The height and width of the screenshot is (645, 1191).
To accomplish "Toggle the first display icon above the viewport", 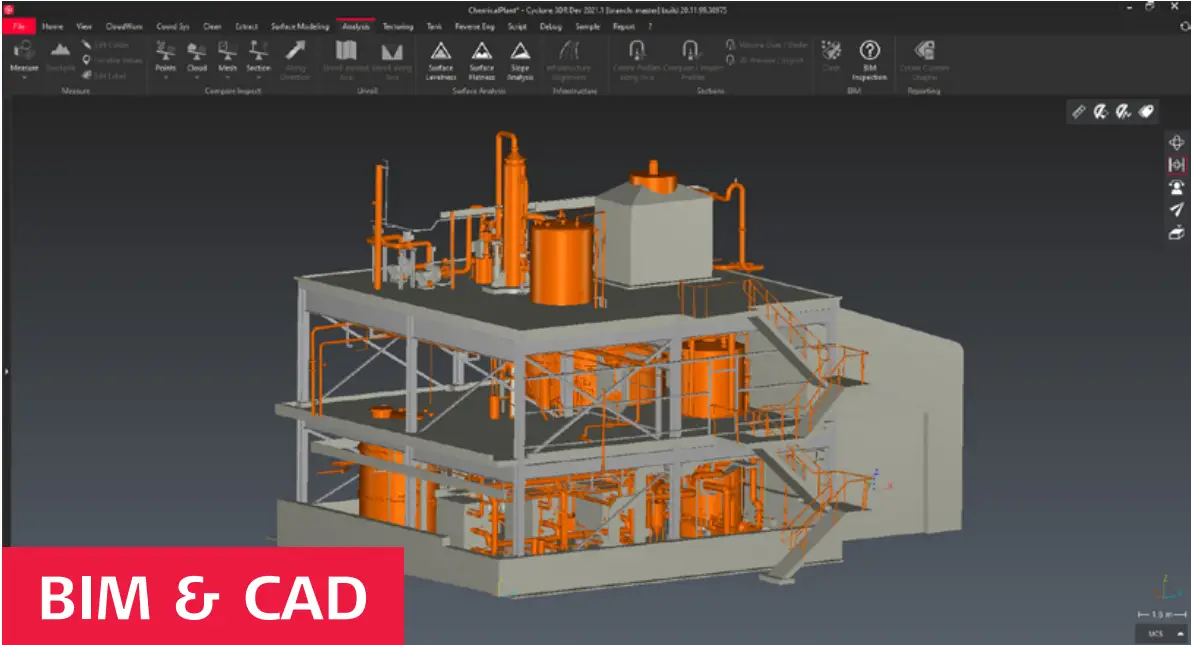I will pos(1079,113).
